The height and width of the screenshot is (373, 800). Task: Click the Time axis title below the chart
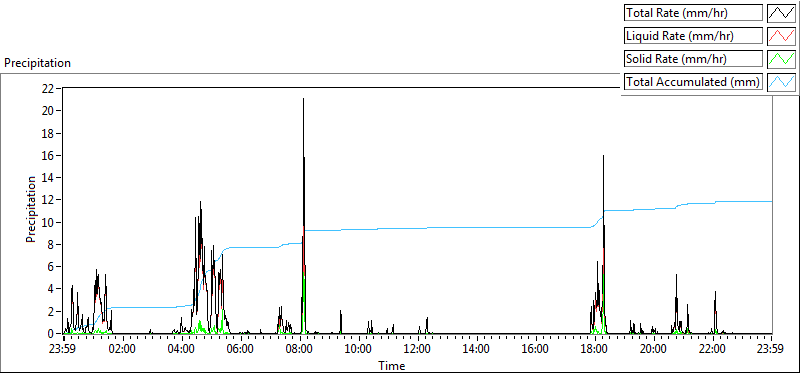[x=392, y=365]
